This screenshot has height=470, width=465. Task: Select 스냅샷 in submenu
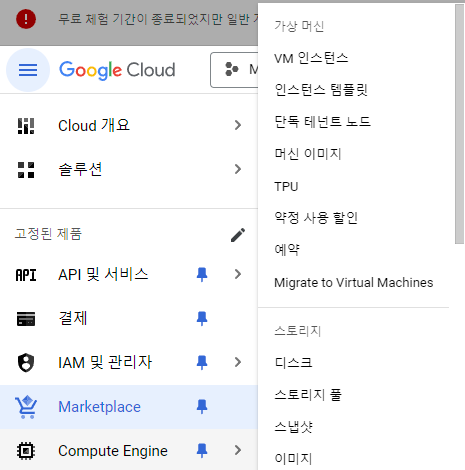point(293,426)
